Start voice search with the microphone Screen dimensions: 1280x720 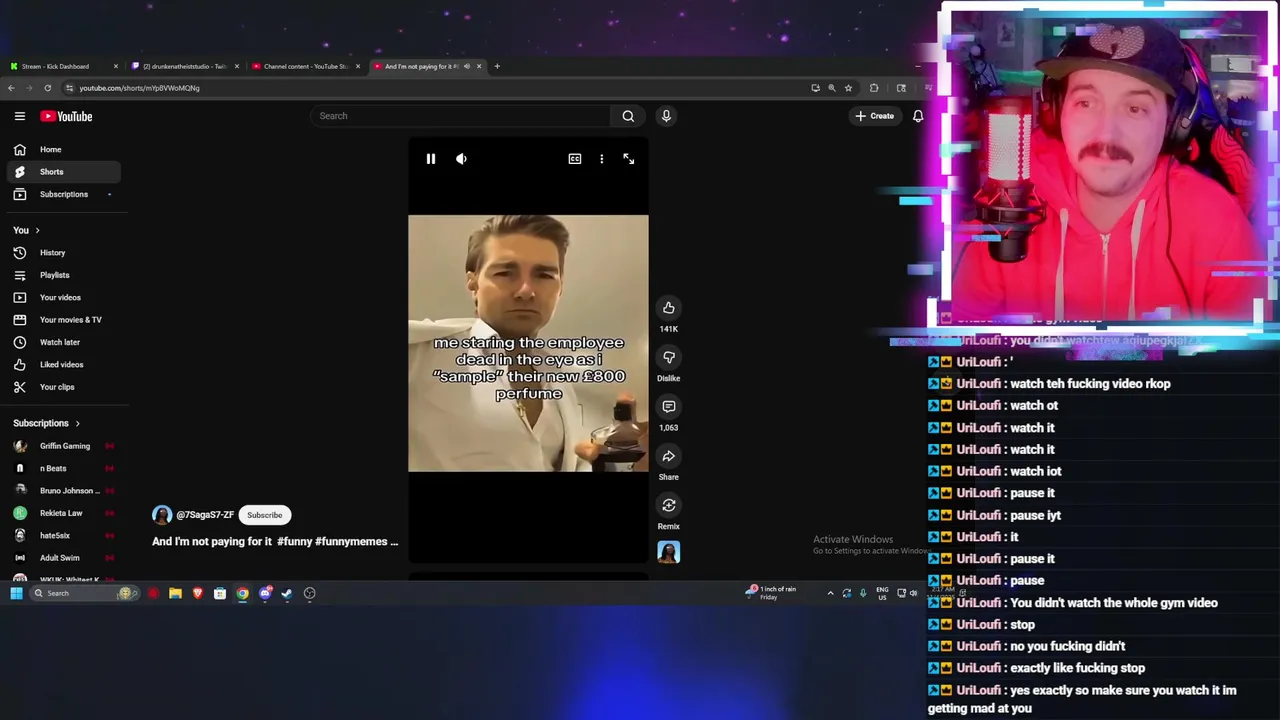tap(666, 116)
